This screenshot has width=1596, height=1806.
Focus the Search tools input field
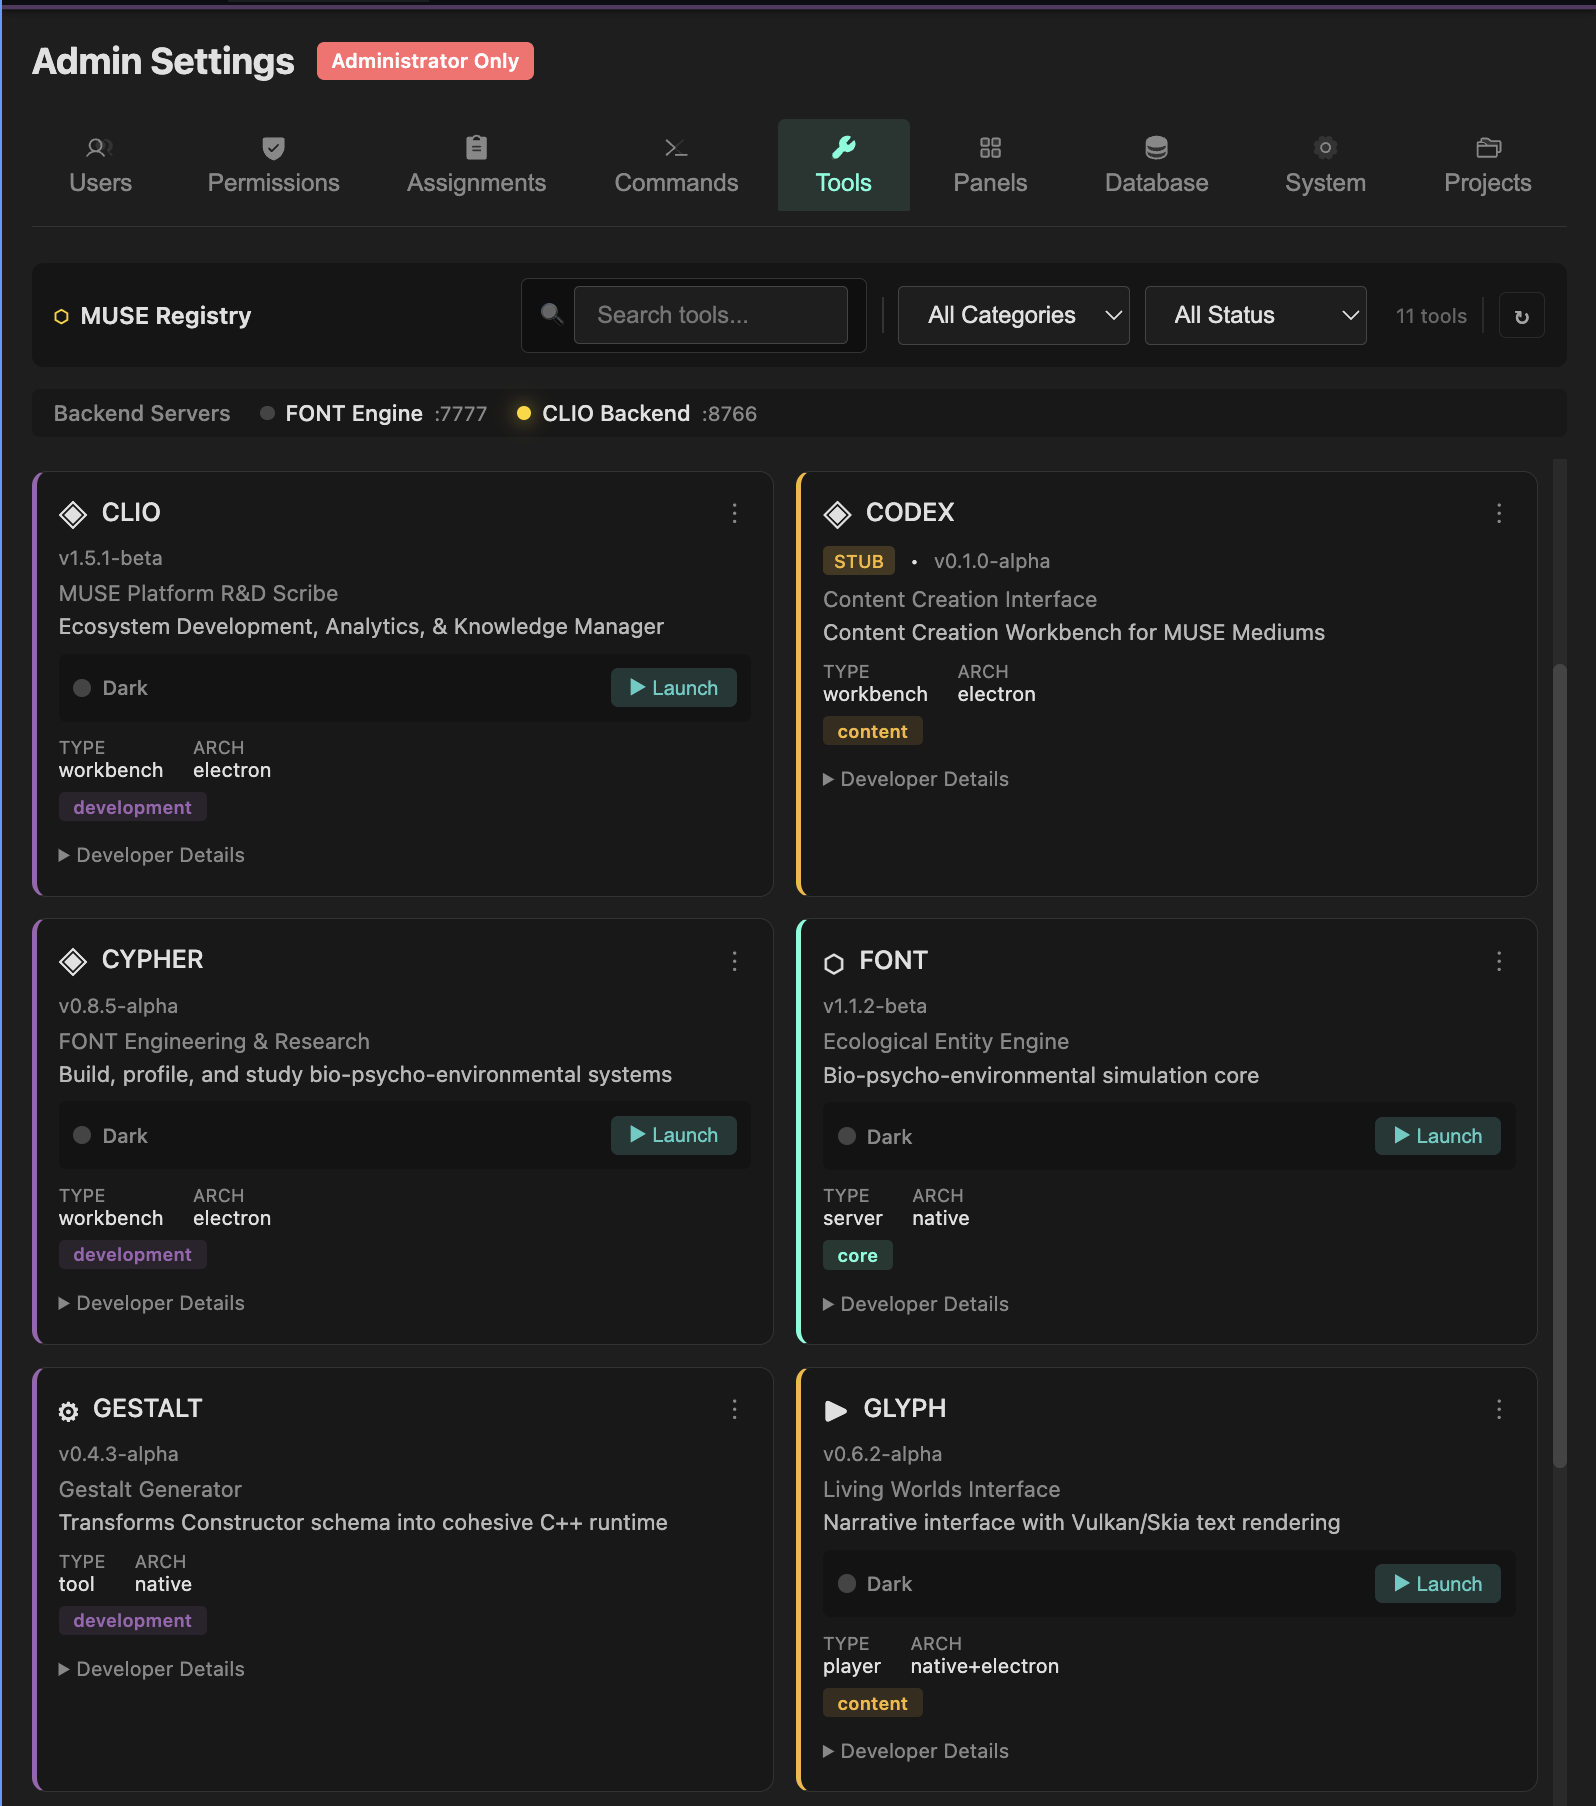(x=711, y=315)
